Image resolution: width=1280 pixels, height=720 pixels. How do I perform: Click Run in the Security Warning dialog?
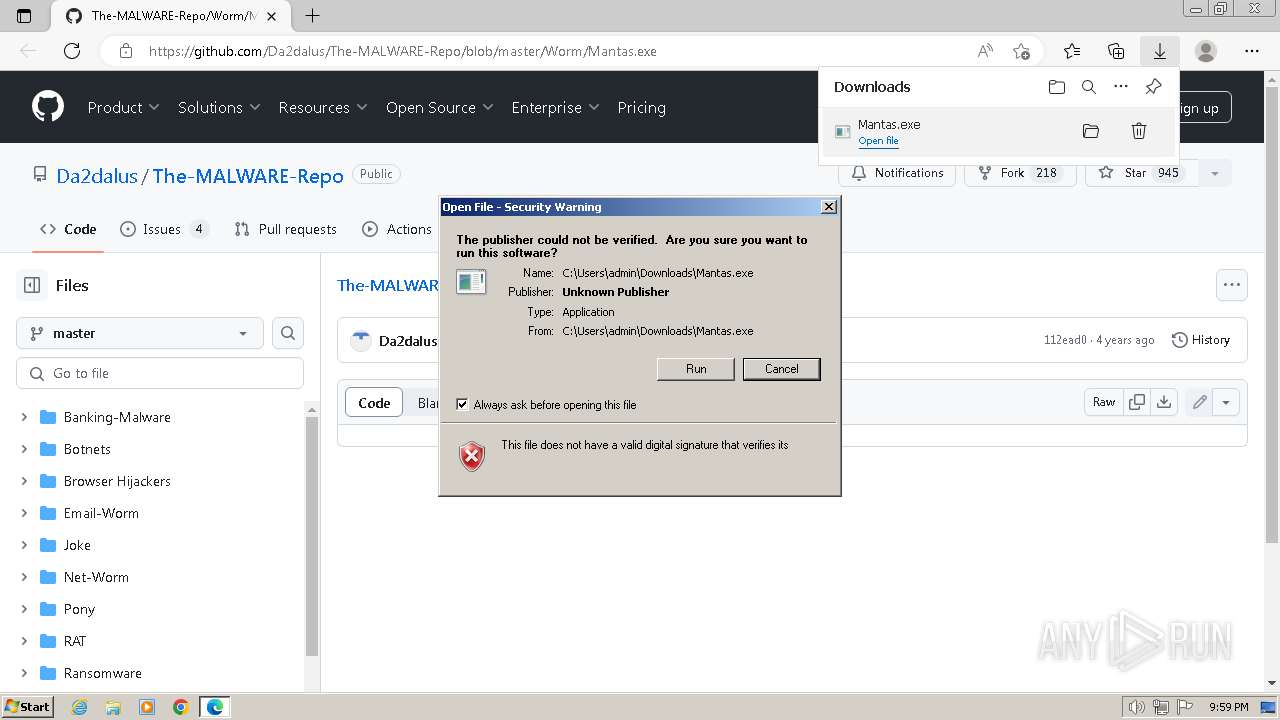click(696, 369)
